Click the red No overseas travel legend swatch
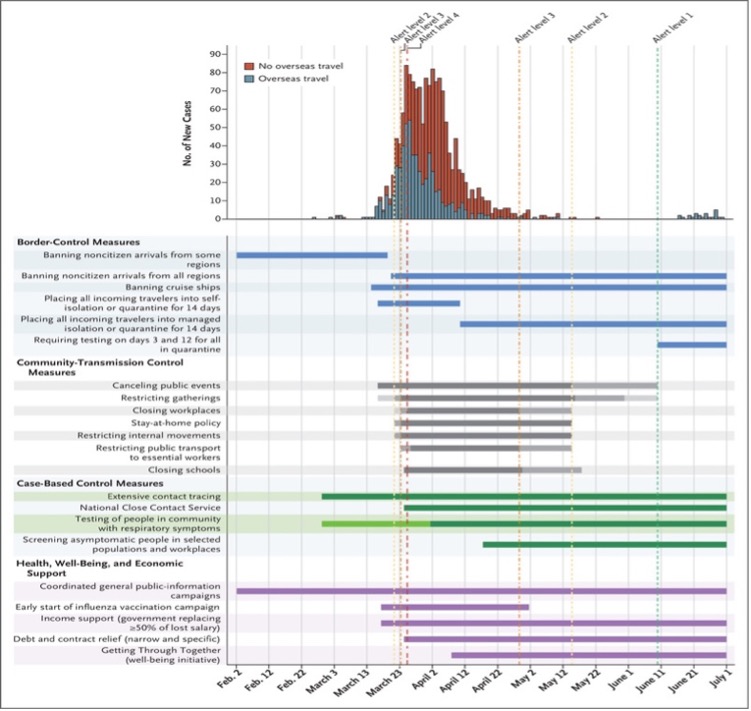 [249, 66]
